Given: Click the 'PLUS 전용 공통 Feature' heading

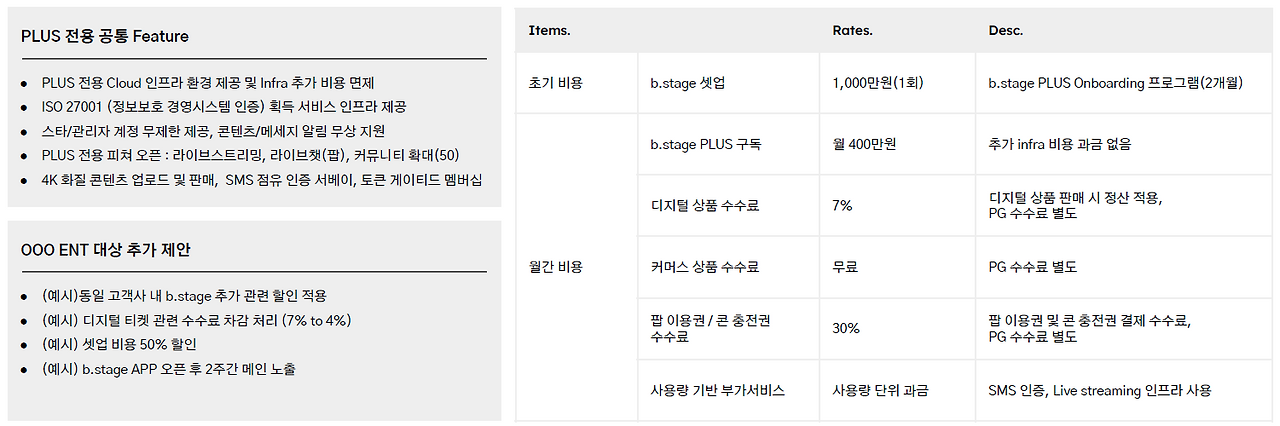Looking at the screenshot, I should [x=105, y=37].
